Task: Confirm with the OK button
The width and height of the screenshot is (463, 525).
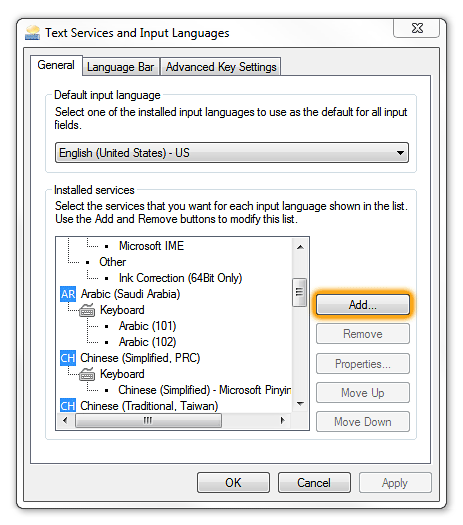Action: tap(233, 482)
